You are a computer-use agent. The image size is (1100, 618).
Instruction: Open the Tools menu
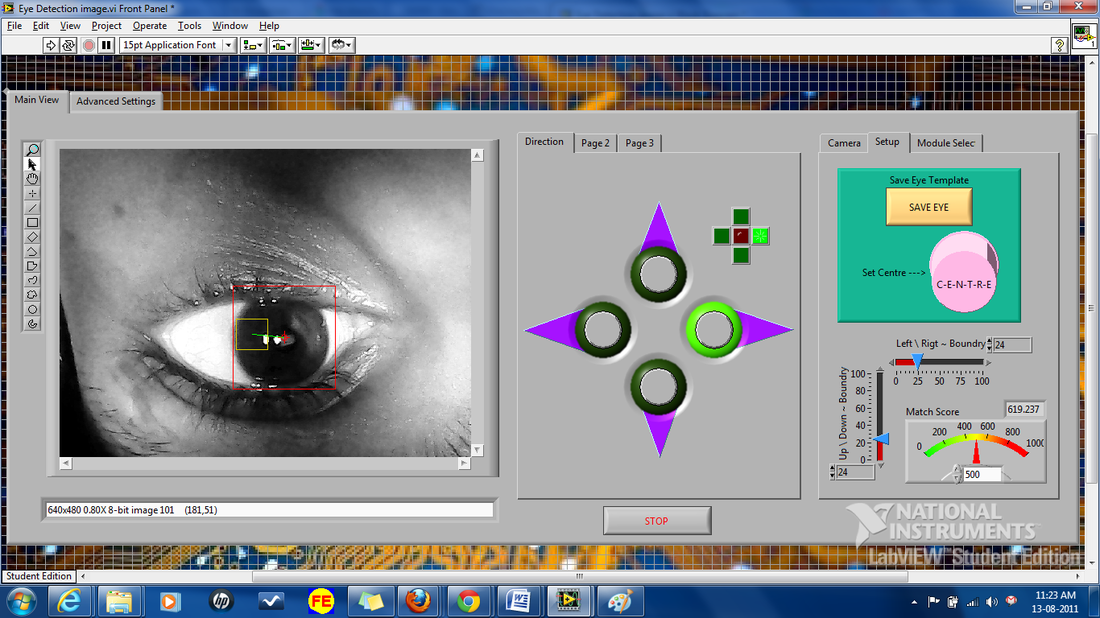189,26
